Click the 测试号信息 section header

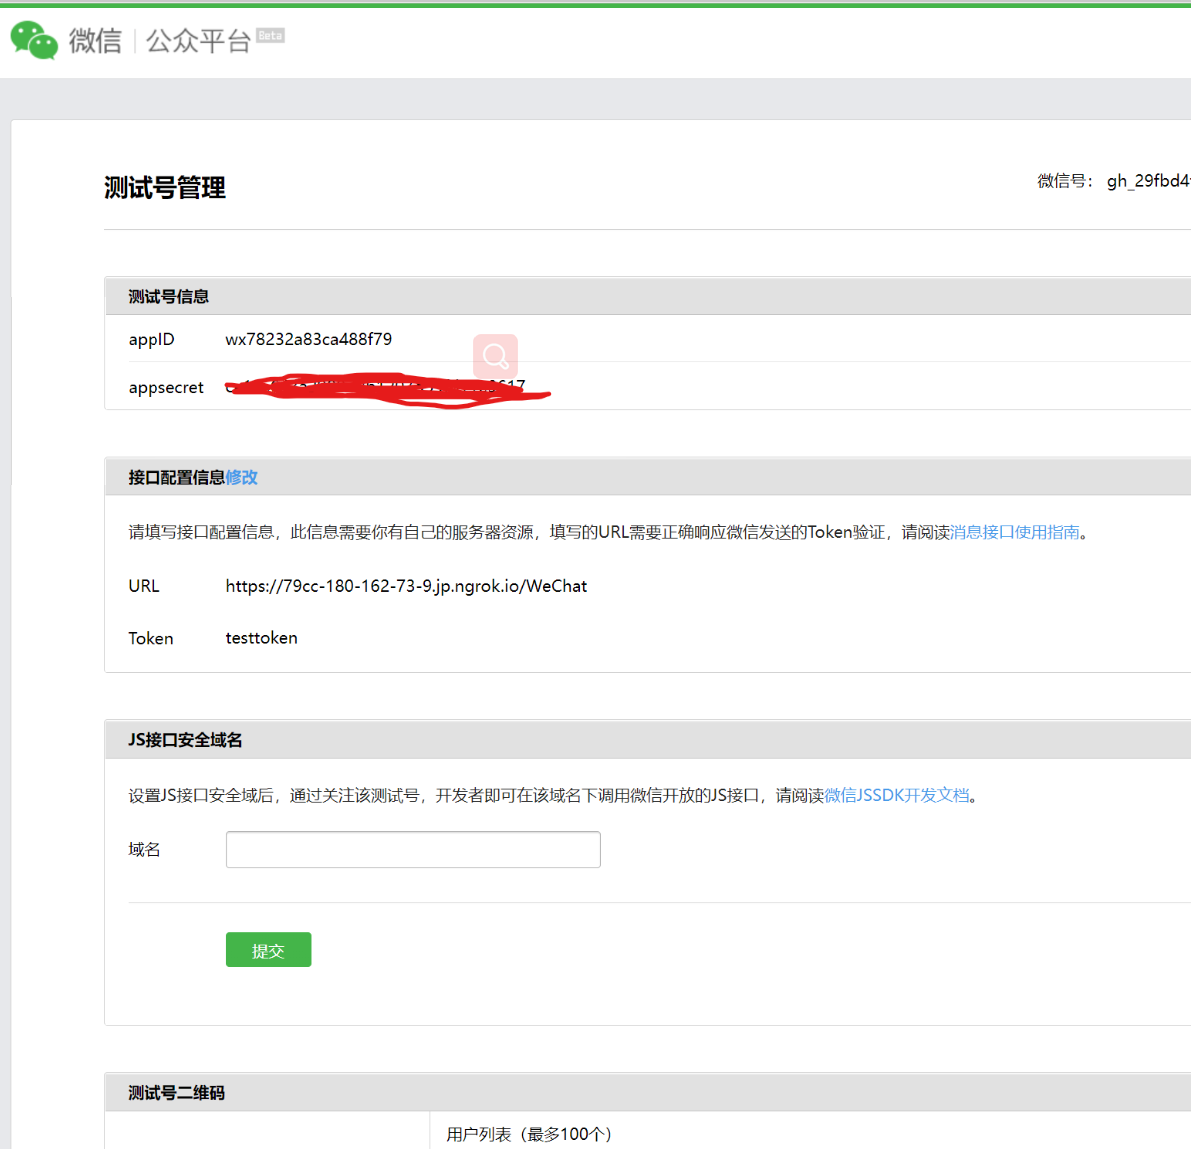pyautogui.click(x=169, y=296)
